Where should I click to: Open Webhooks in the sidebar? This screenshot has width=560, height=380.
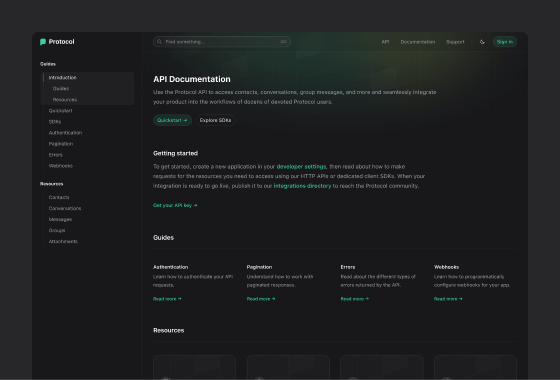point(61,166)
